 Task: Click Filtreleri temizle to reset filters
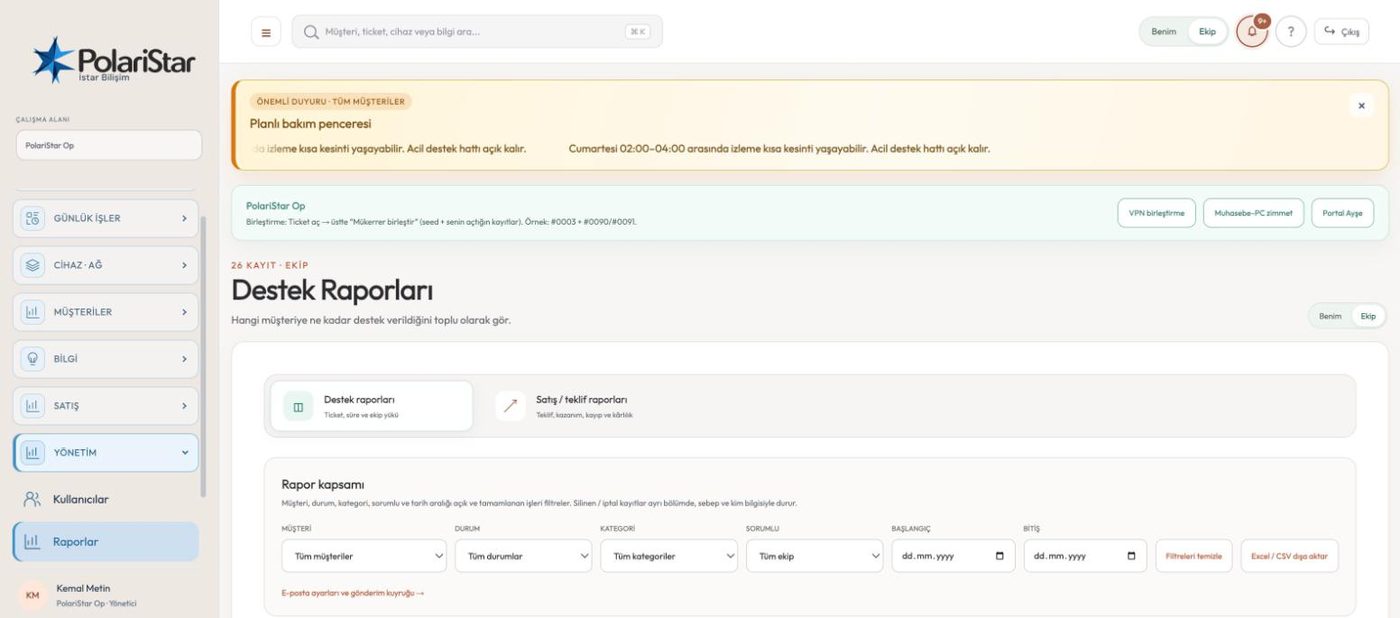pyautogui.click(x=1194, y=556)
